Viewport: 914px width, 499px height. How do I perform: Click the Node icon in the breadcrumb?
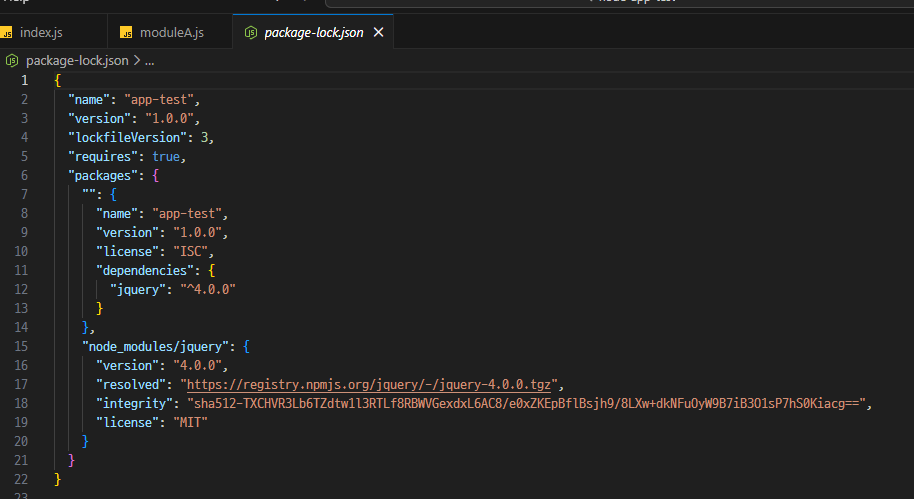tap(12, 61)
